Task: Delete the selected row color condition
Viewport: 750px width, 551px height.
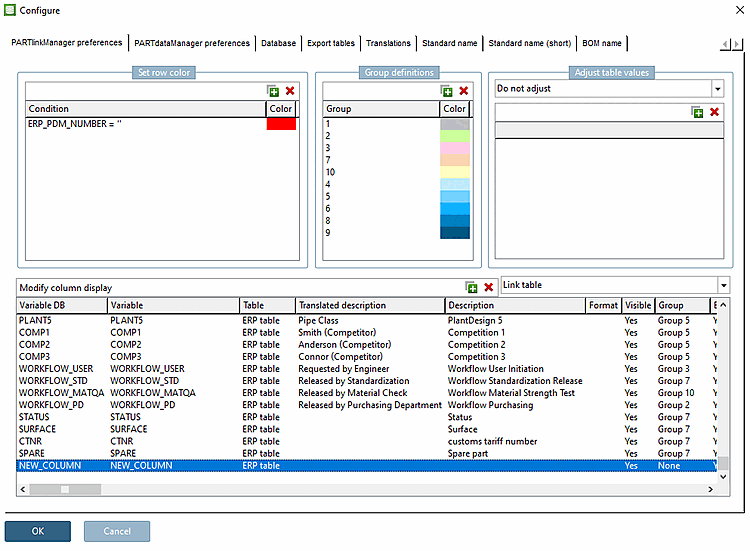Action: coord(290,90)
